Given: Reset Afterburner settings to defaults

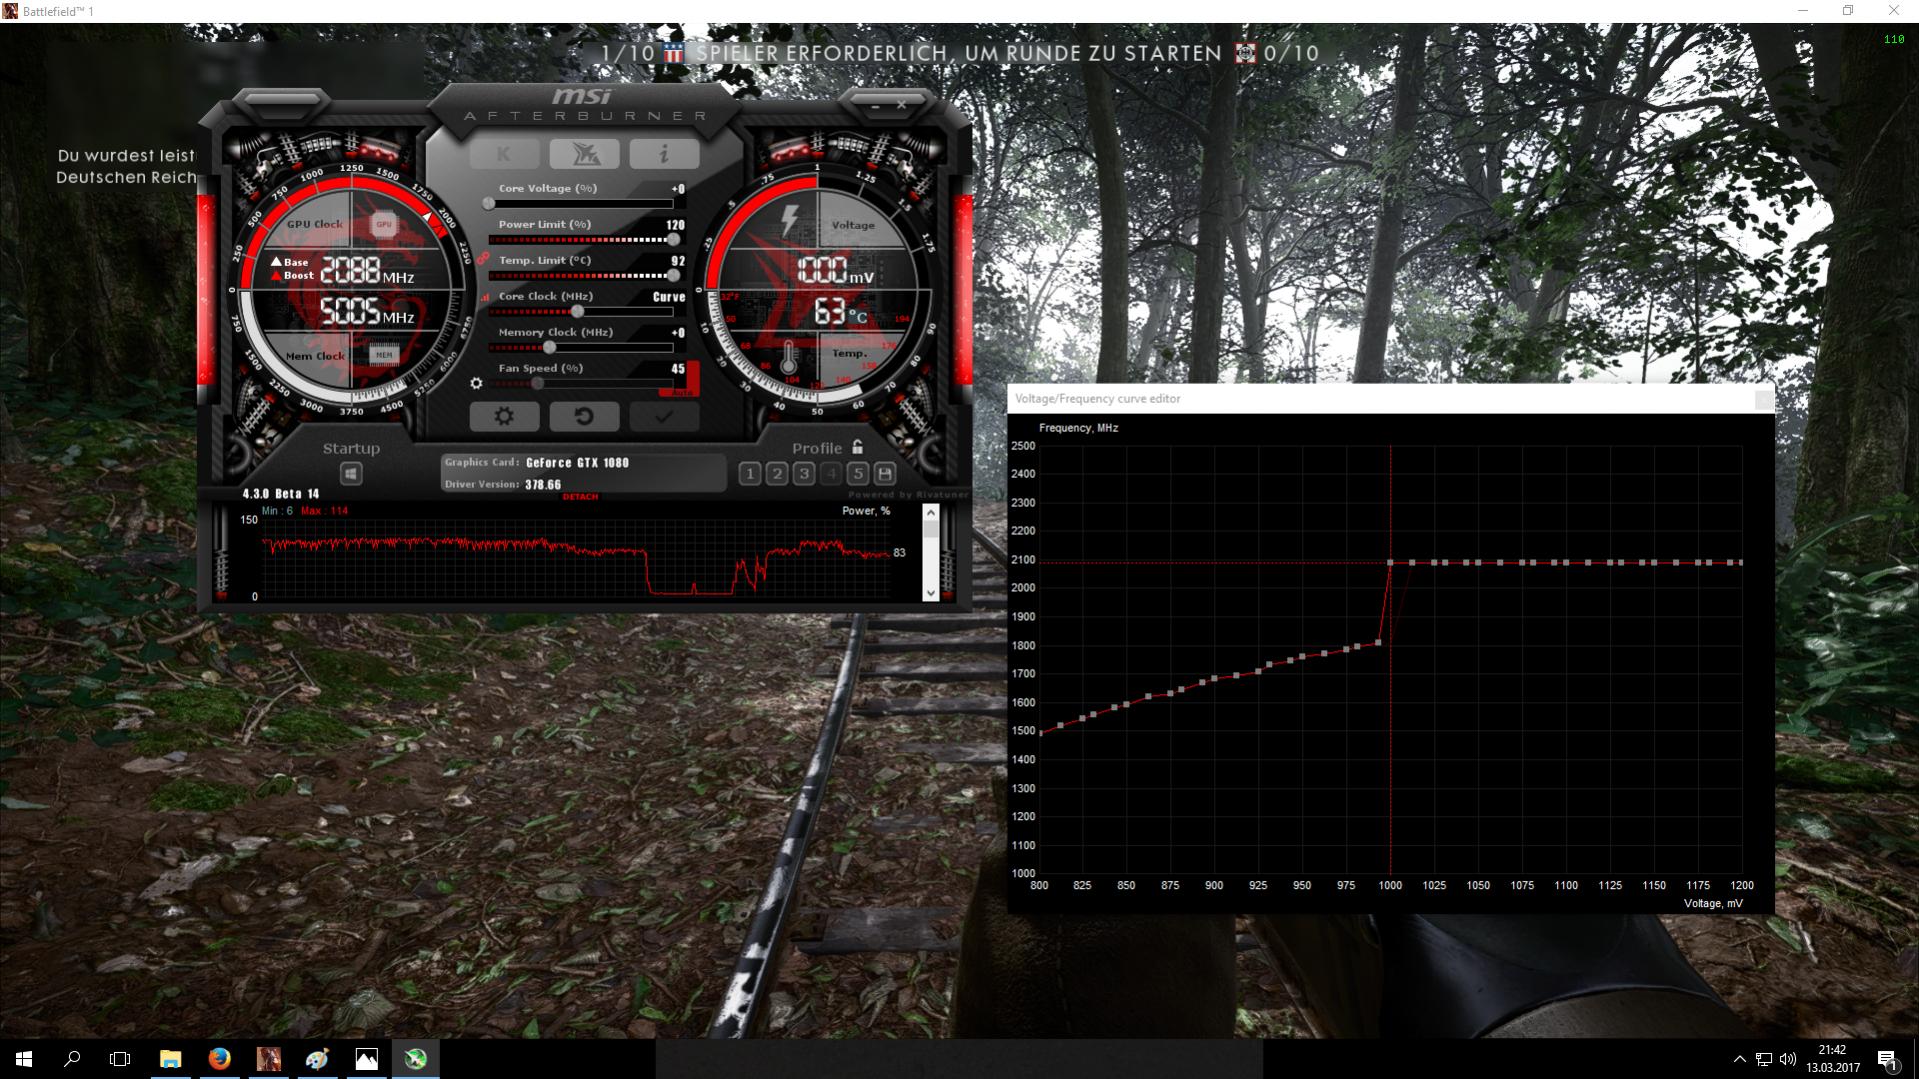Looking at the screenshot, I should 584,416.
